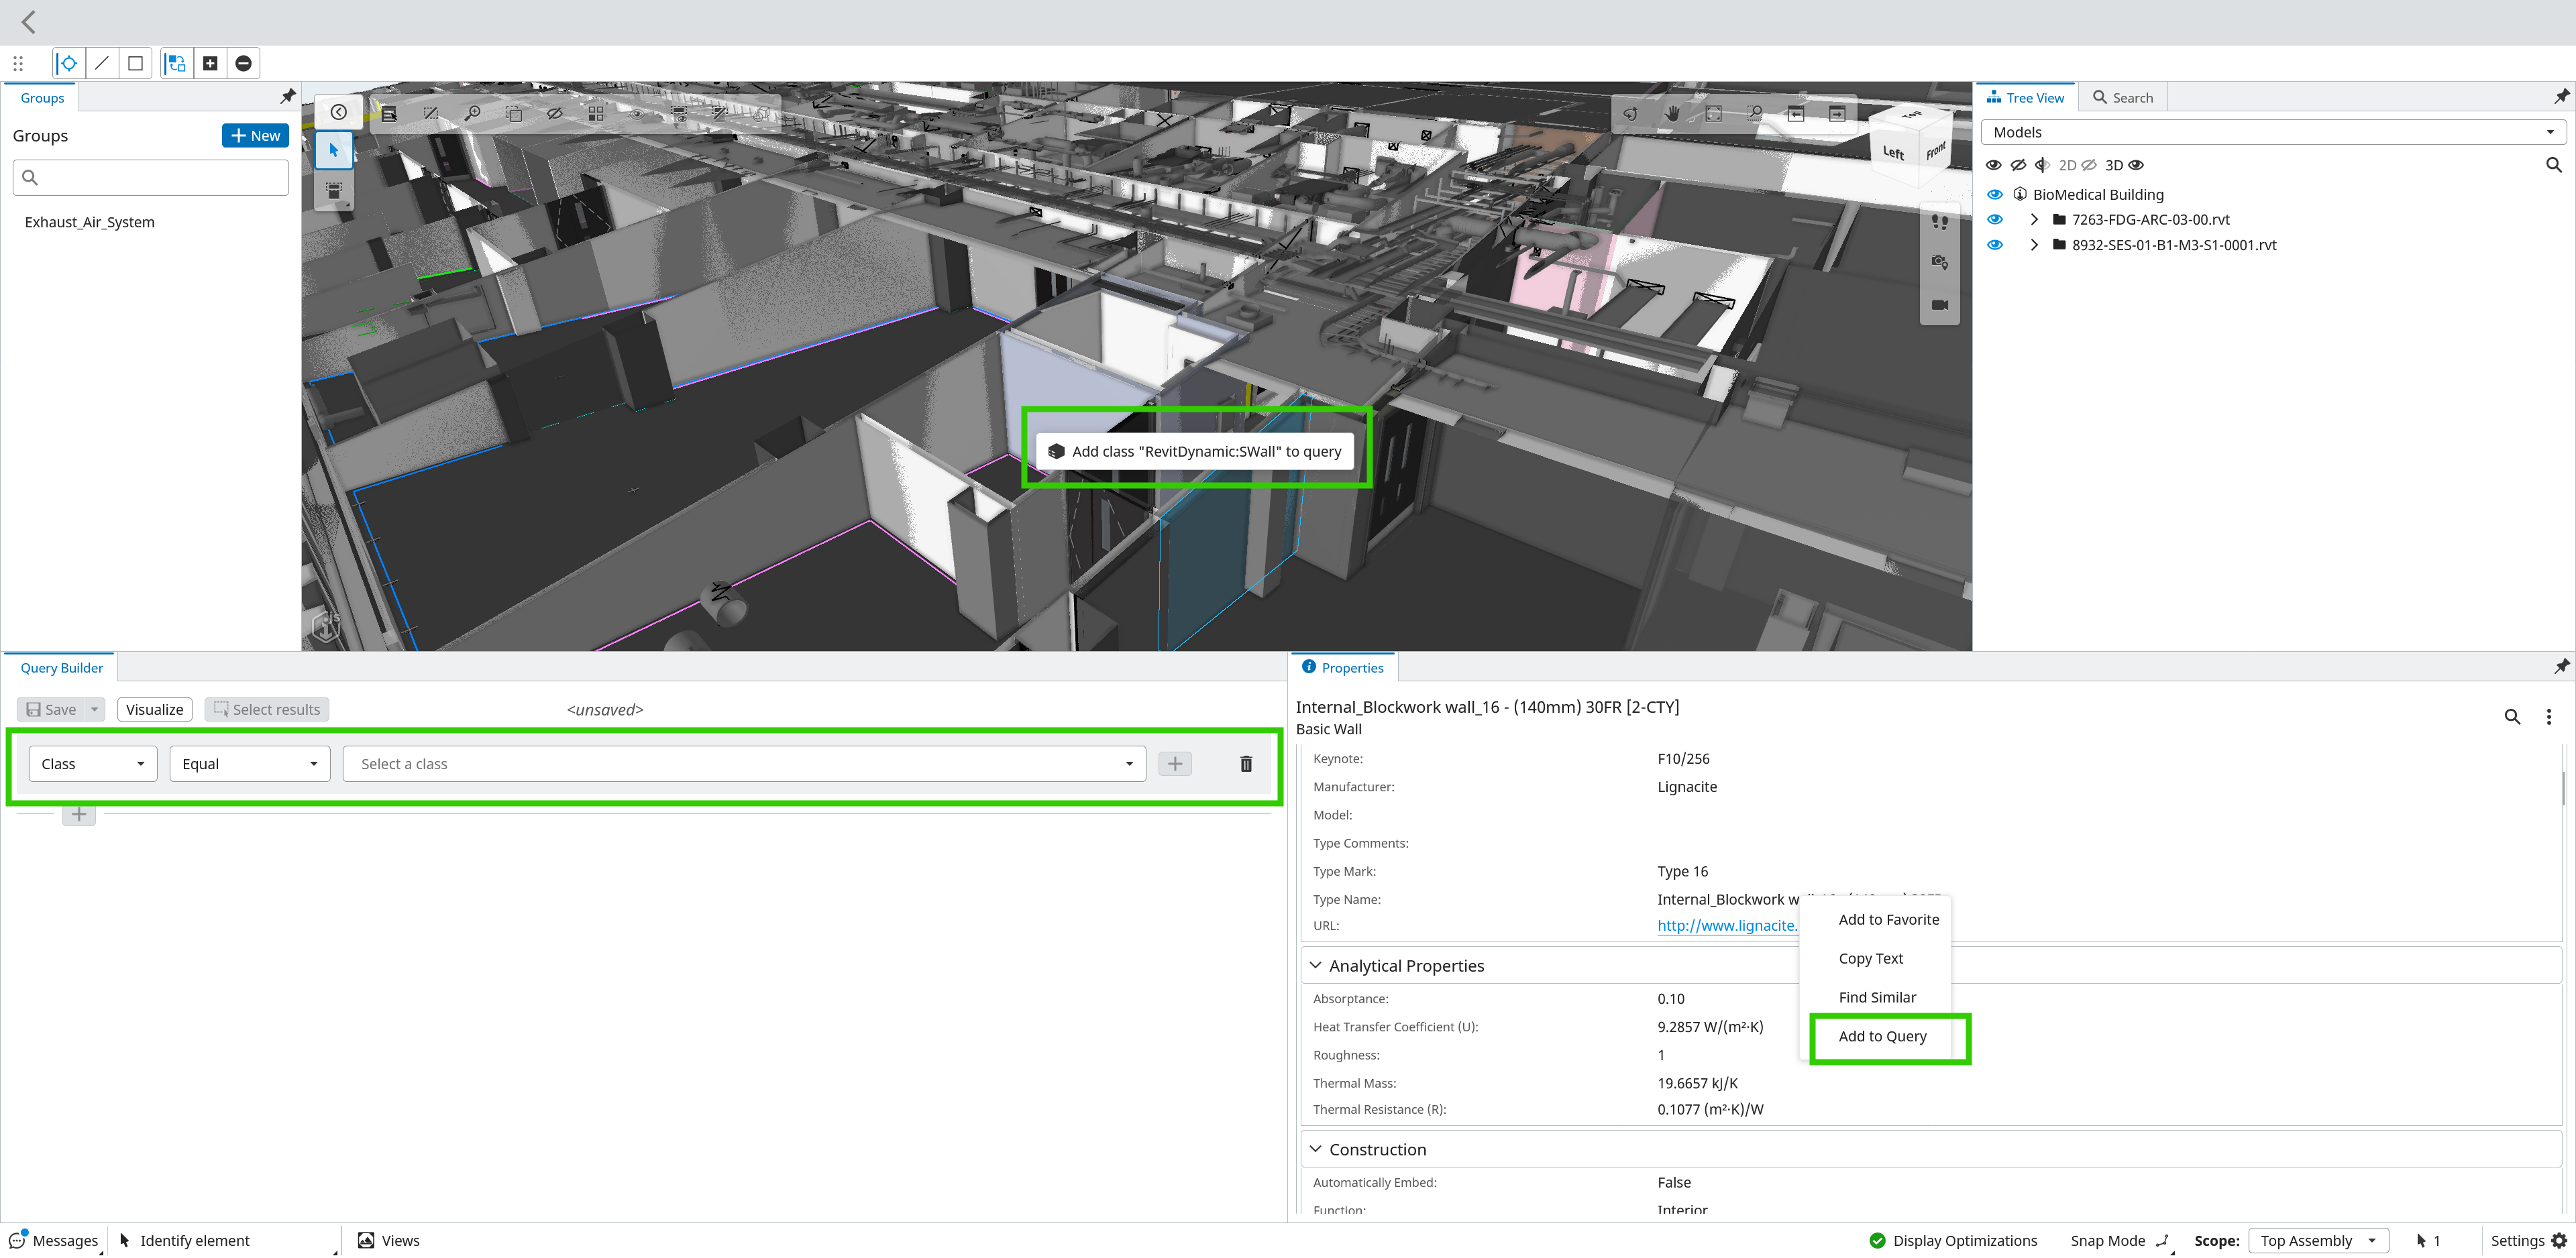
Task: Collapse the Analytical Properties section
Action: pos(1316,965)
